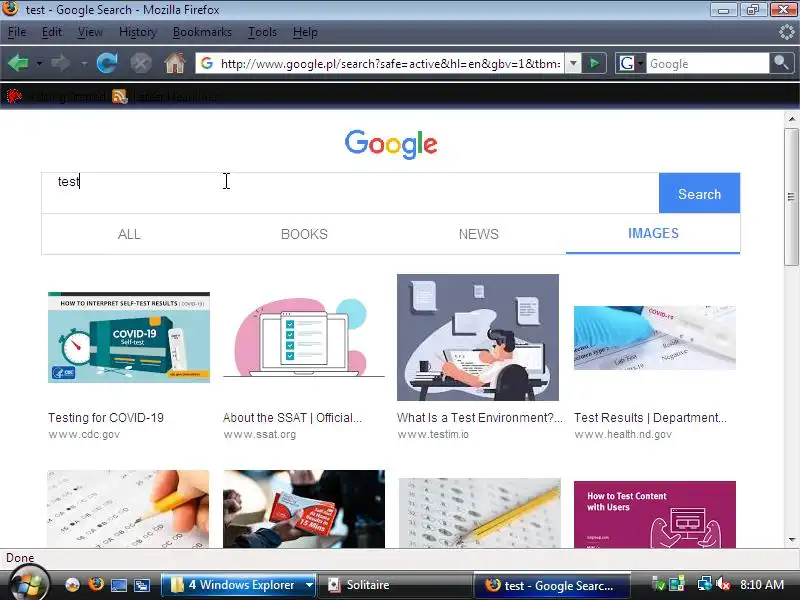Open the 'How to Test Content with Users' thumbnail
Viewport: 800px width, 600px height.
click(x=655, y=514)
